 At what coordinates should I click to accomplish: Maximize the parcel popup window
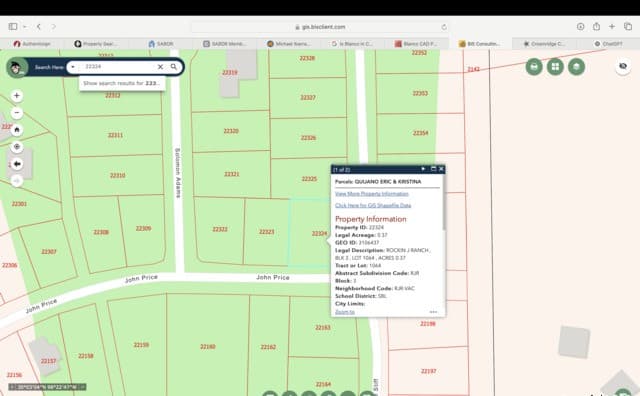(x=433, y=169)
